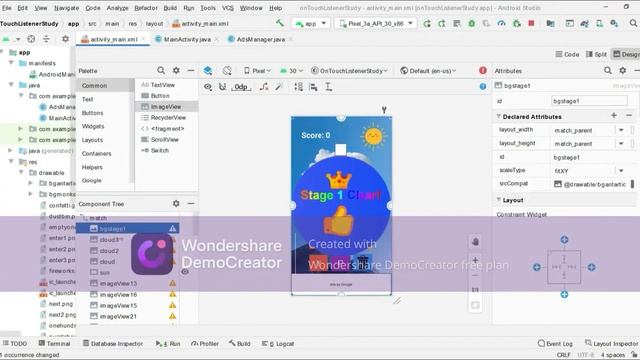Viewport: 640px width, 360px height.
Task: Open the OnTouchListenerStudy theme dropdown
Action: 349,71
